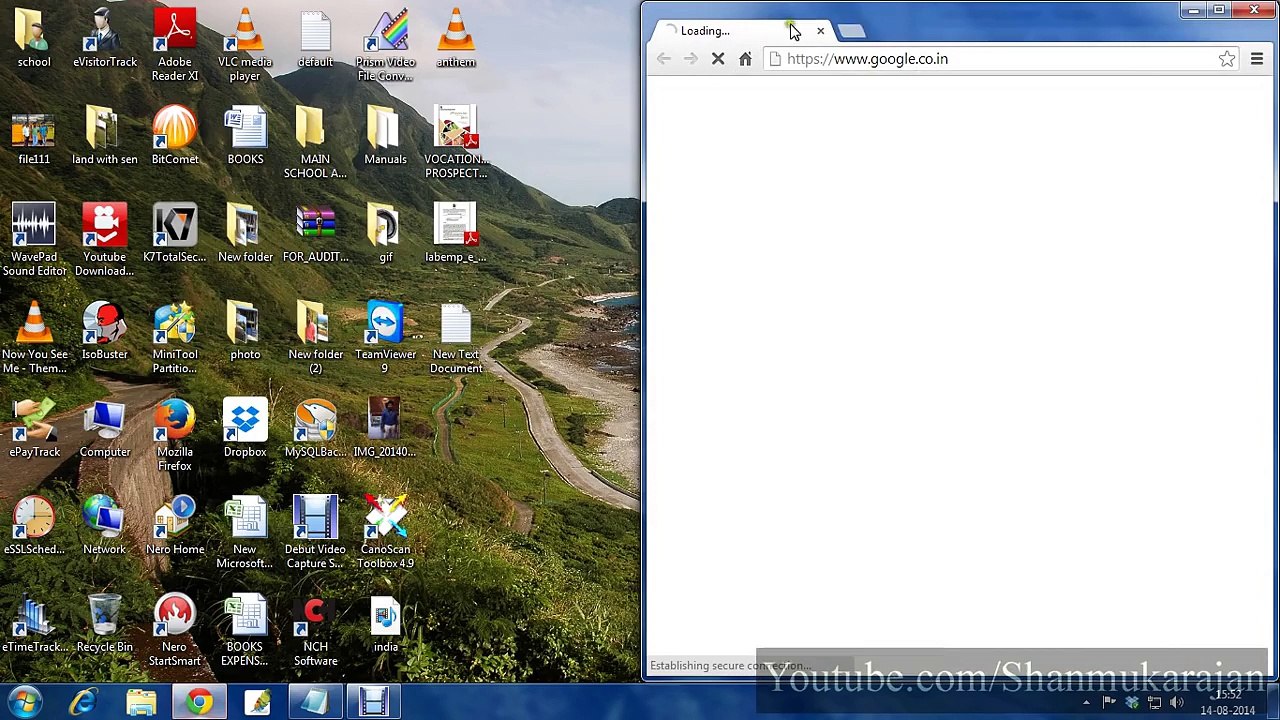Select the IsoBuster desktop icon

coord(105,331)
